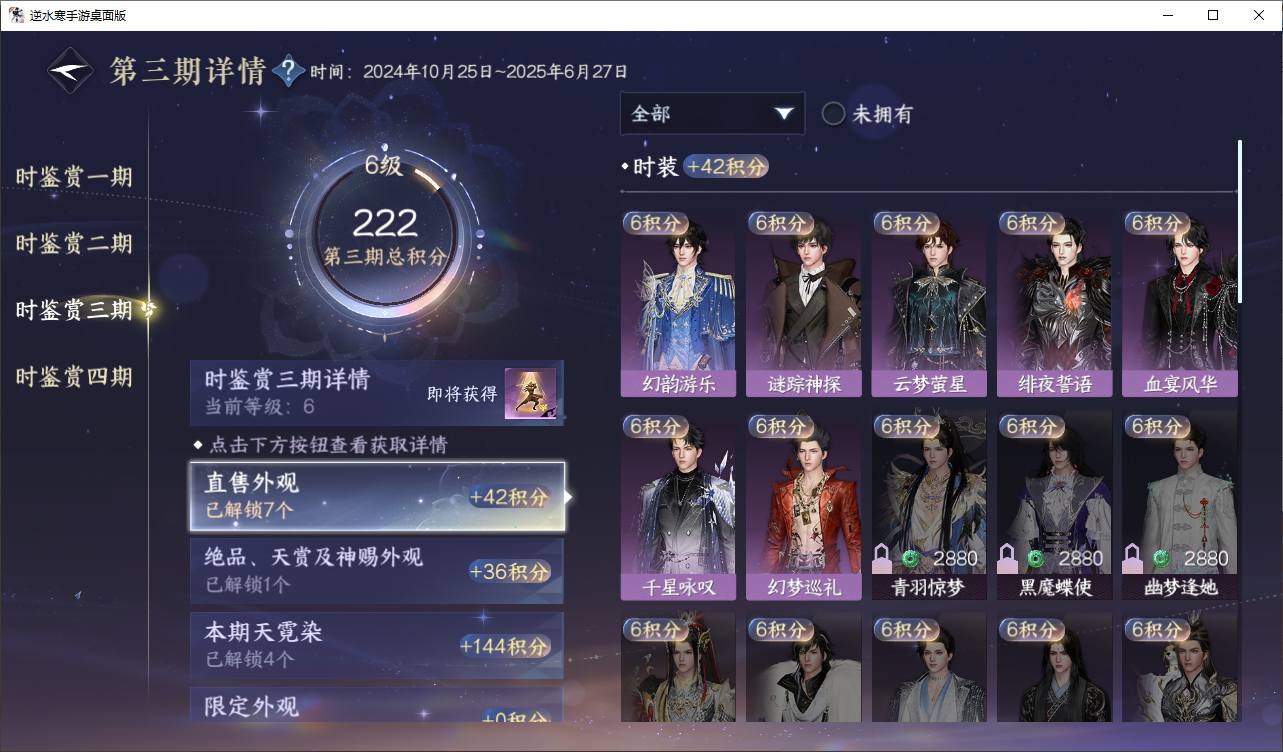Switch to the 时鉴赏一期 tab
This screenshot has width=1283, height=752.
pos(74,177)
